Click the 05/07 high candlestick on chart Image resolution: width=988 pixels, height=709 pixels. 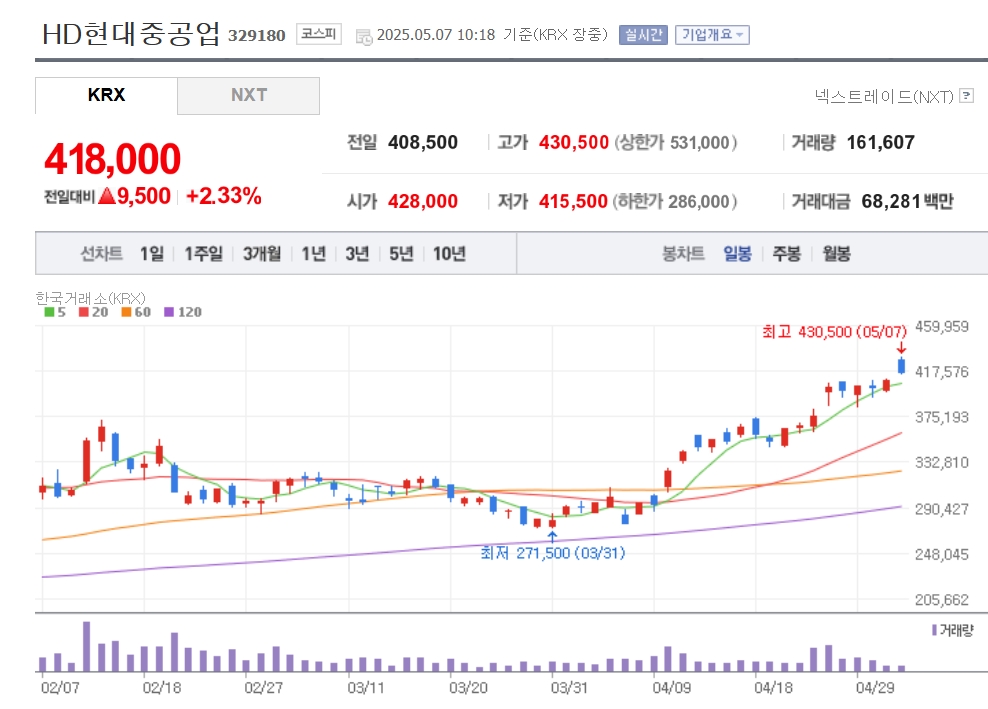coord(902,366)
